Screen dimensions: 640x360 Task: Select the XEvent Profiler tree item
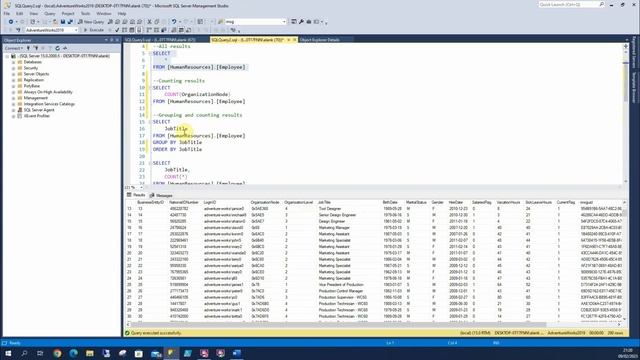[x=36, y=116]
